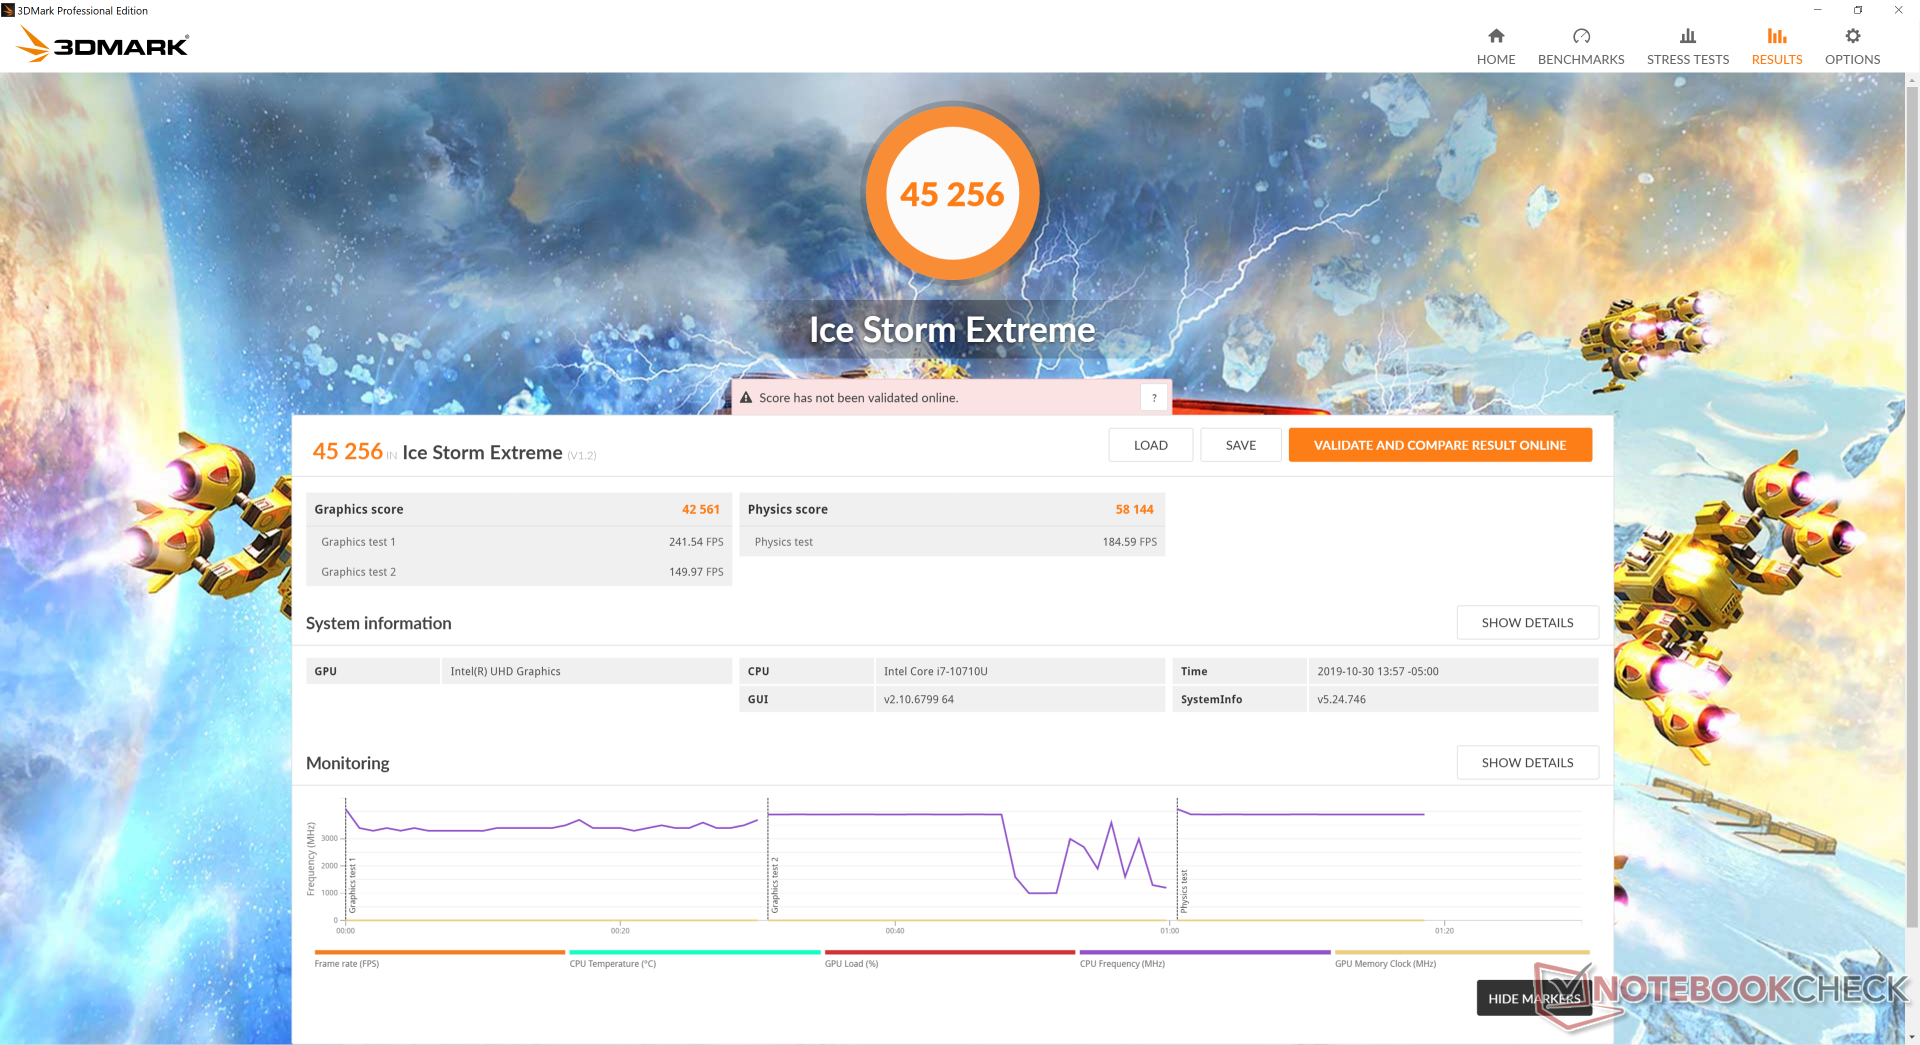Click the Physics score value 58 144
The width and height of the screenshot is (1920, 1045).
click(x=1135, y=509)
